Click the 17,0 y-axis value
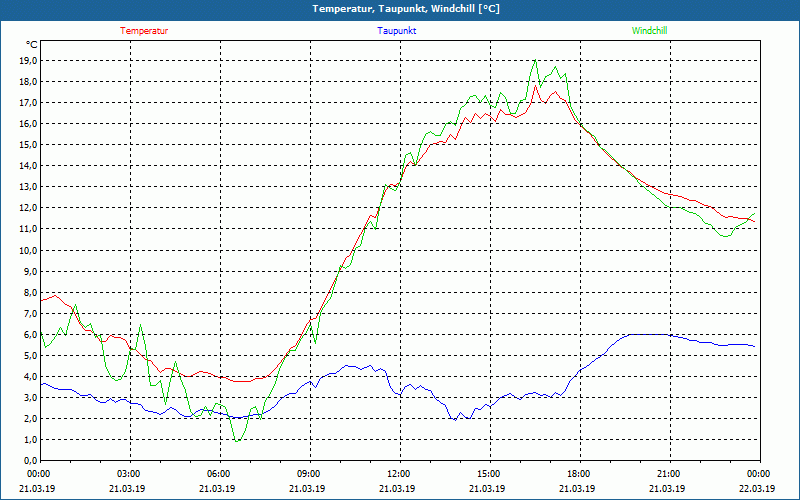Viewport: 800px width, 500px height. (x=28, y=103)
